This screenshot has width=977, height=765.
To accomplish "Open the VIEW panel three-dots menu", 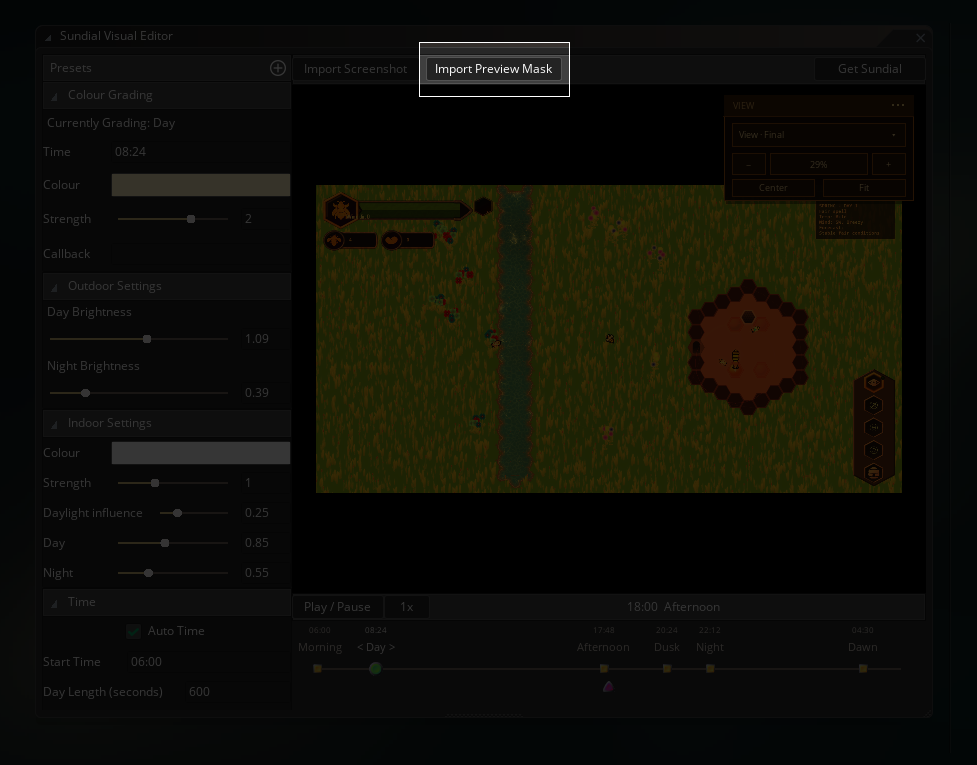I will (x=898, y=105).
